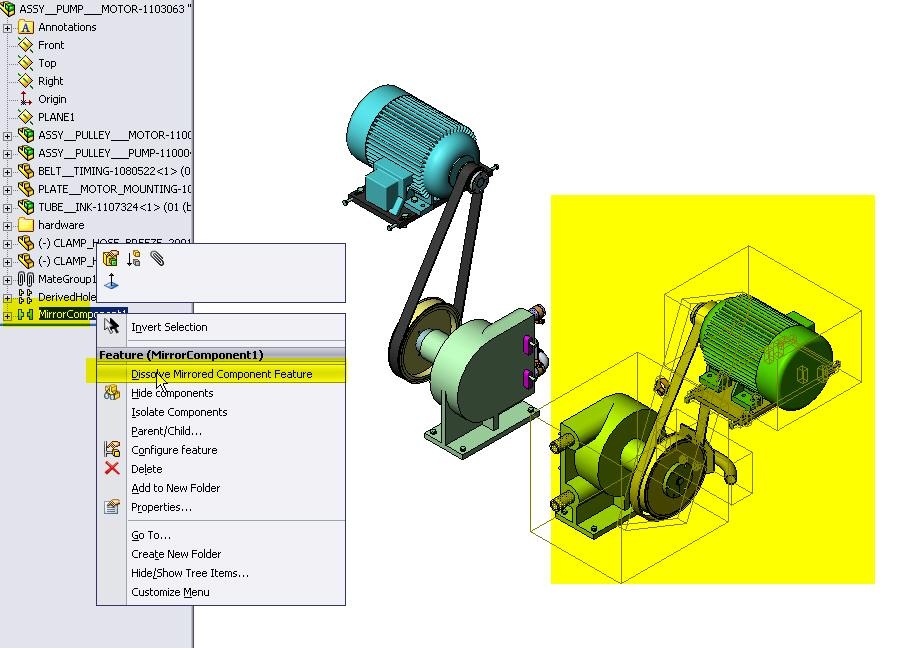Click the green MirrorComponent1 feature icon
The width and height of the screenshot is (922, 648).
pos(26,315)
